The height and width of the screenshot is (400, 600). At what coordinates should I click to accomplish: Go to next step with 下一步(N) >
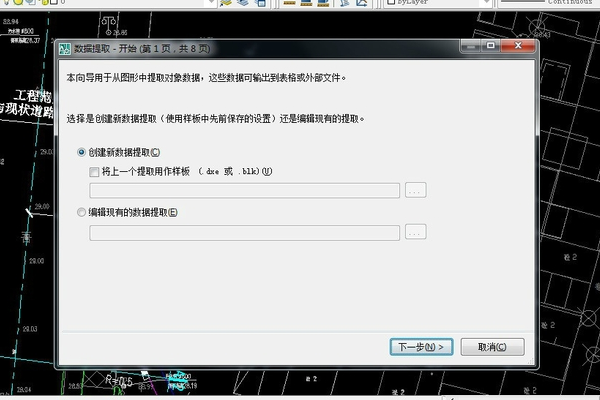[421, 347]
